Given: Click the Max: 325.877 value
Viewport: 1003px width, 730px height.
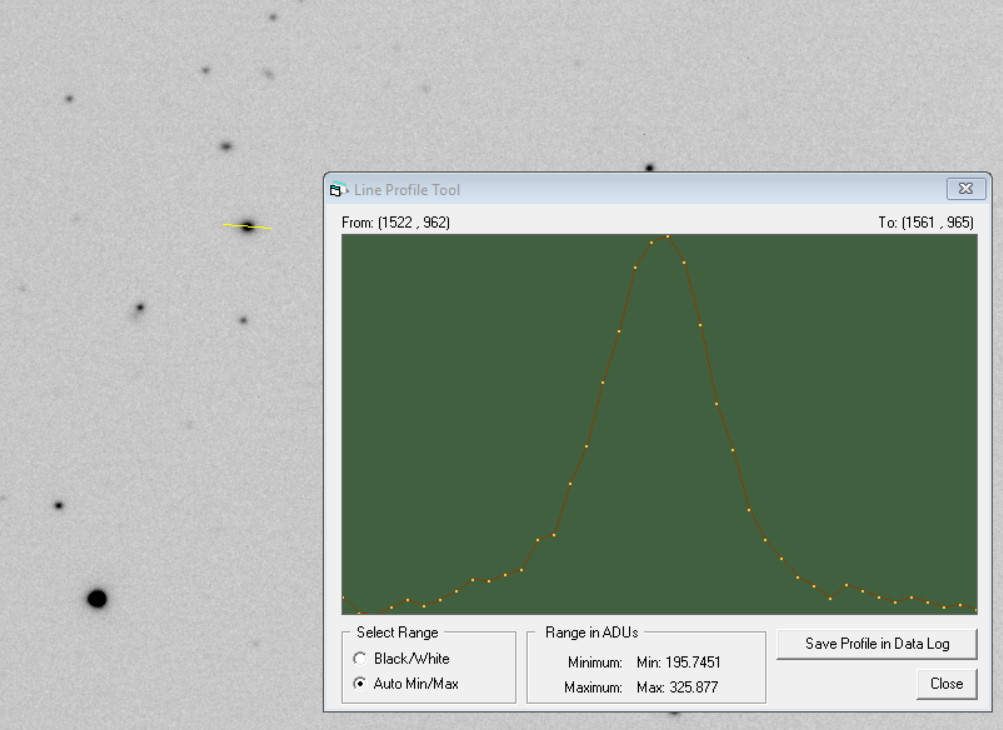Looking at the screenshot, I should coord(677,687).
